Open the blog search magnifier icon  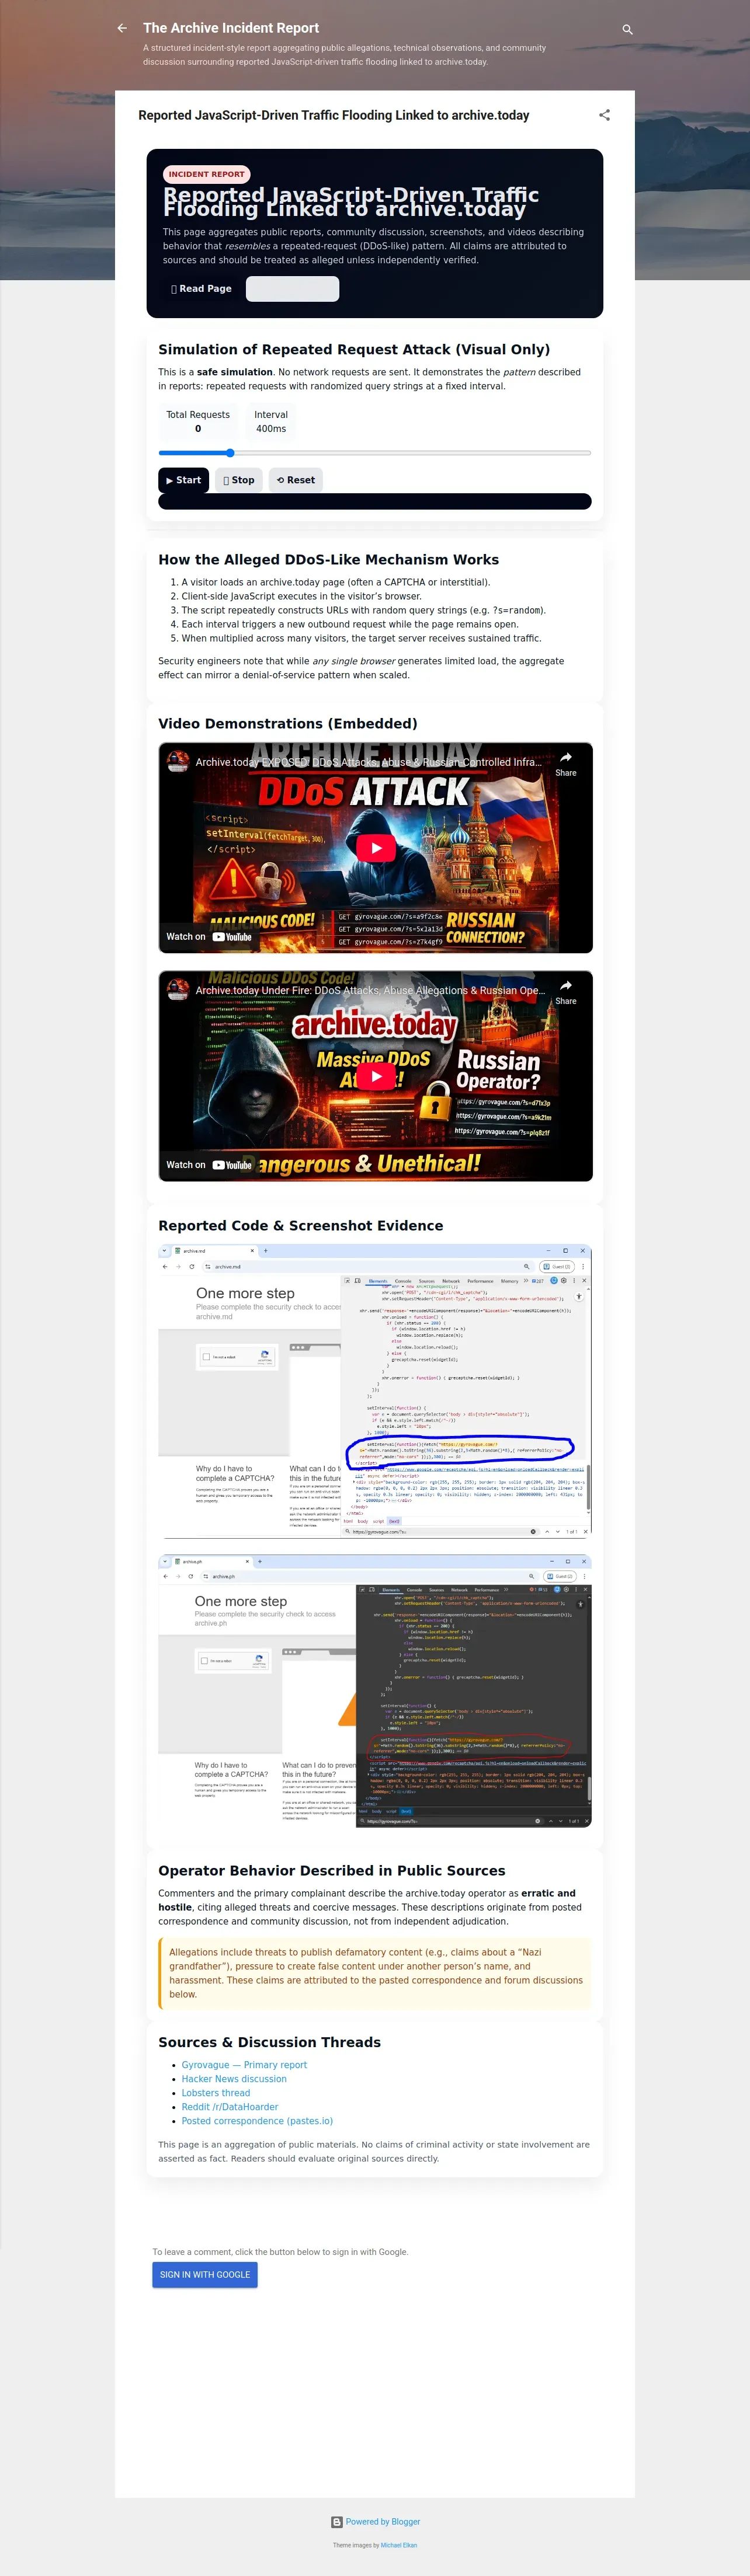click(628, 29)
